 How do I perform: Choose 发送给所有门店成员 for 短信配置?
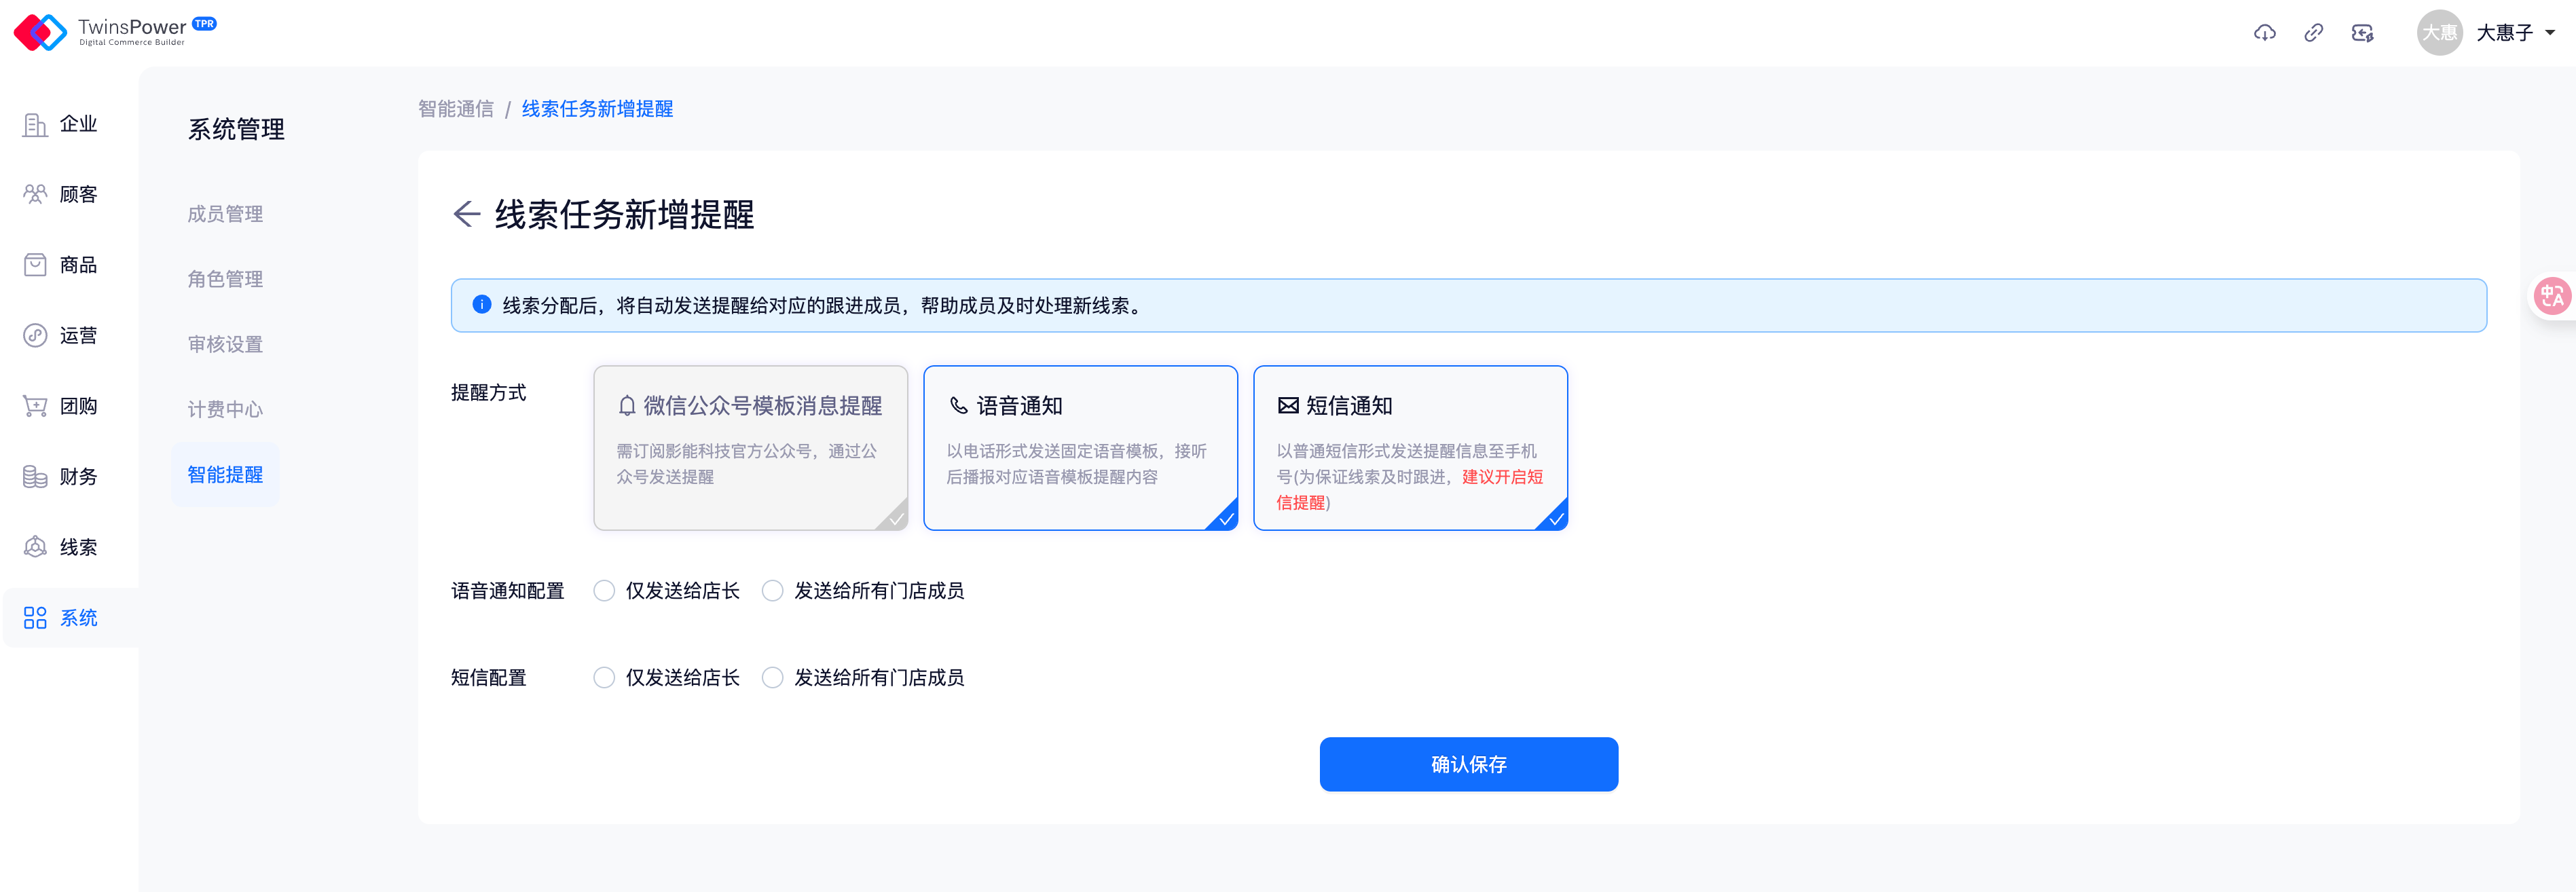coord(772,678)
